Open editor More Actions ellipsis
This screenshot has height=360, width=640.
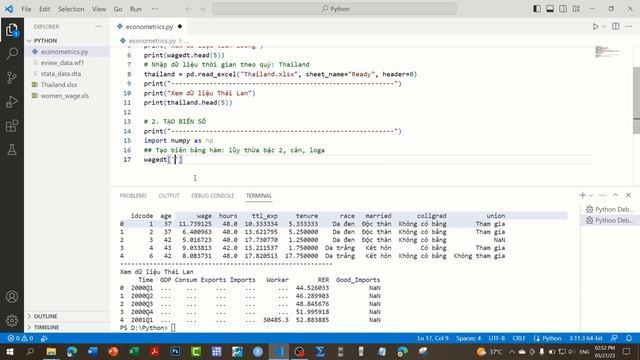coord(629,27)
